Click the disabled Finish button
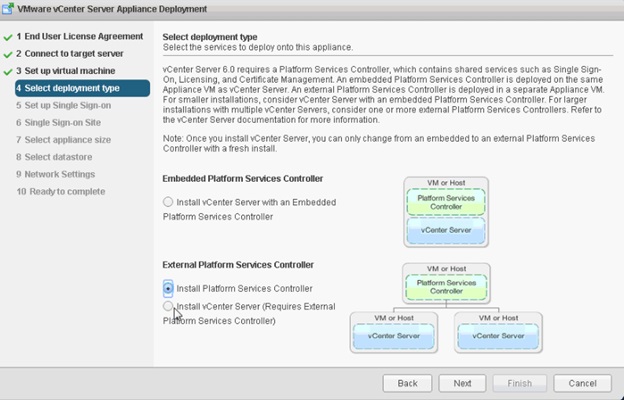 (x=519, y=383)
